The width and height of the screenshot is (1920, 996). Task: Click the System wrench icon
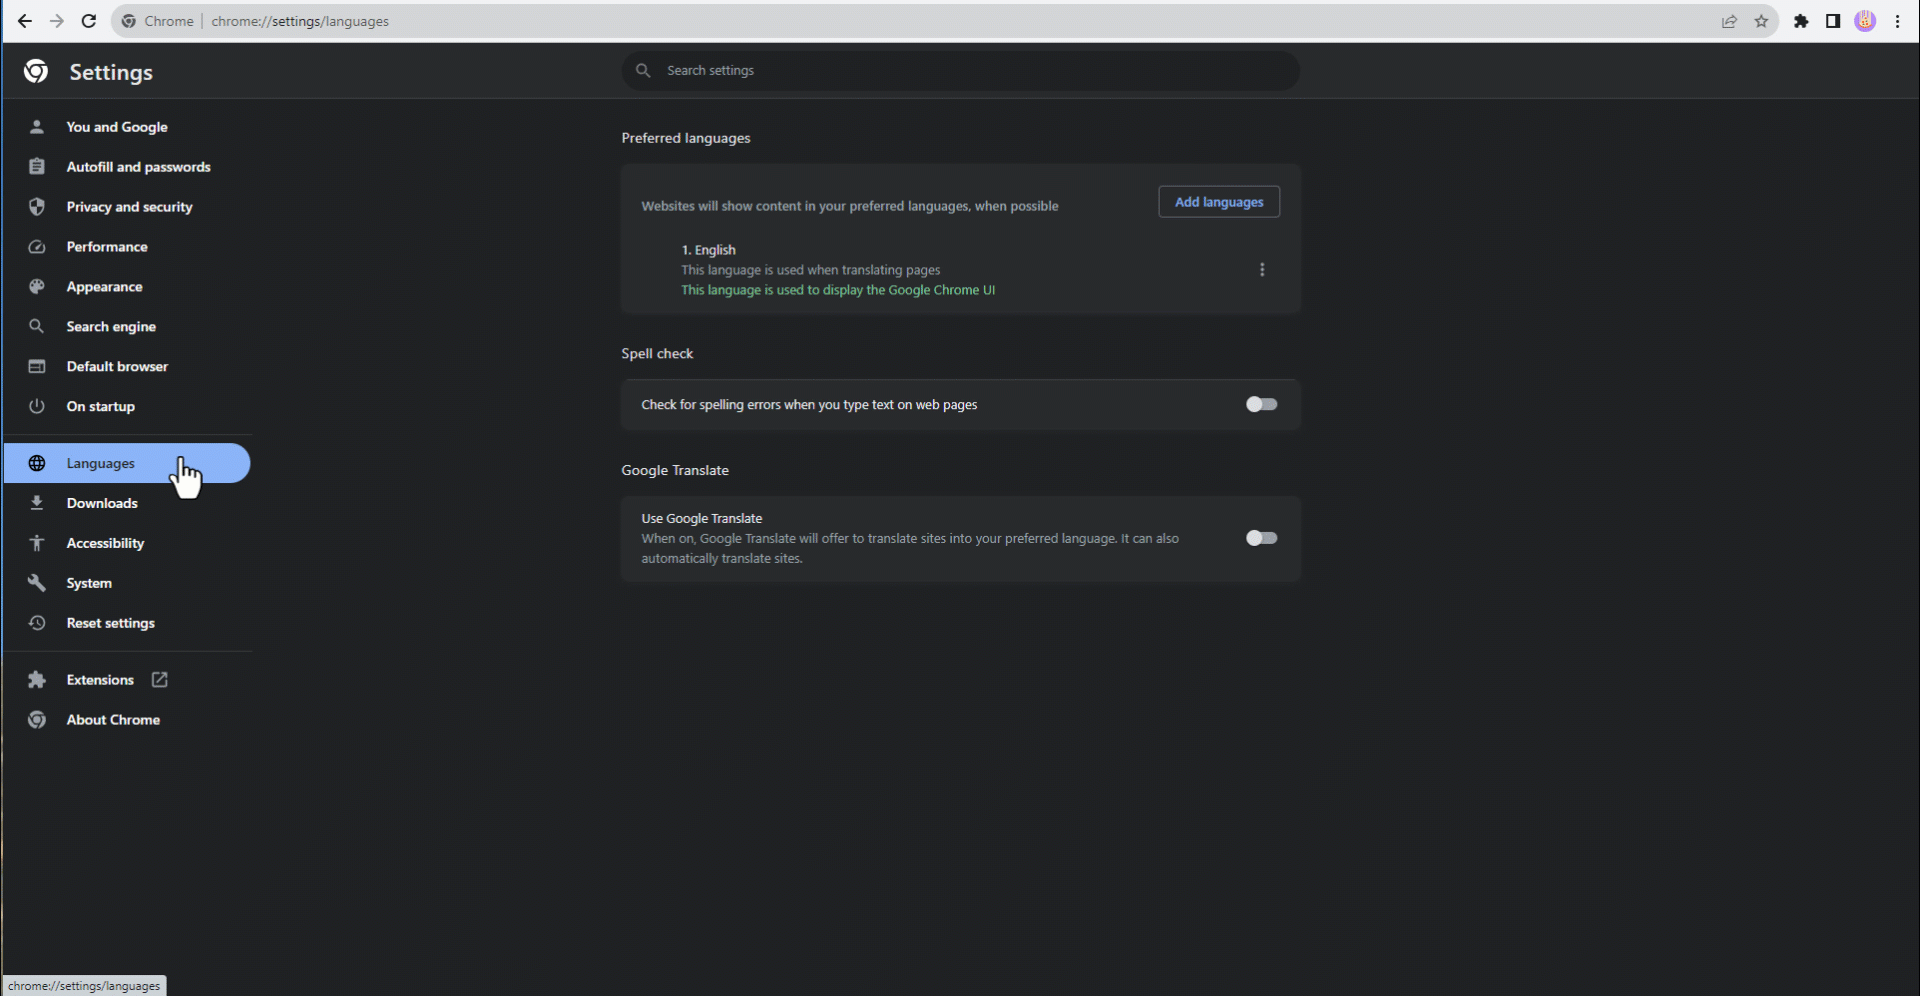point(37,583)
